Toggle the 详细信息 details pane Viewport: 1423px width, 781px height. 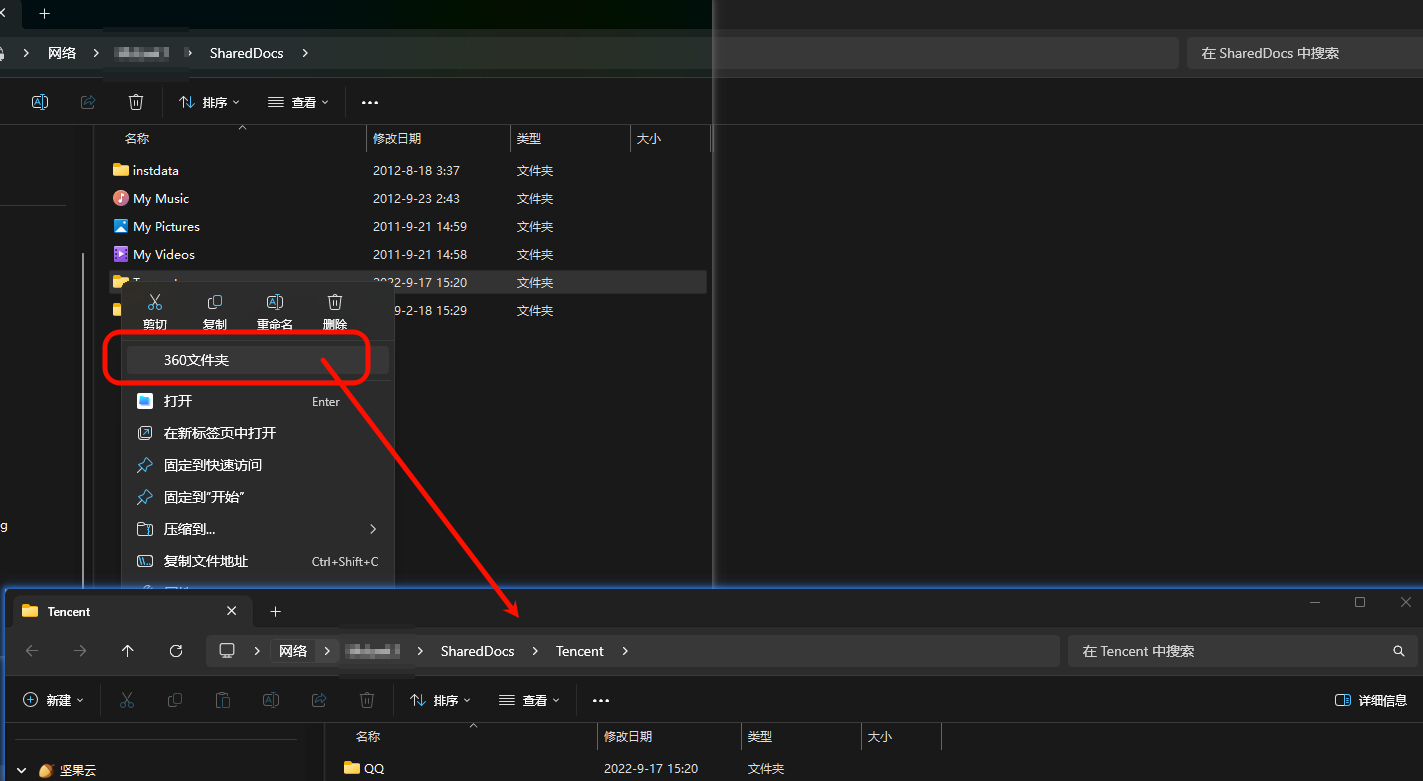coord(1371,700)
